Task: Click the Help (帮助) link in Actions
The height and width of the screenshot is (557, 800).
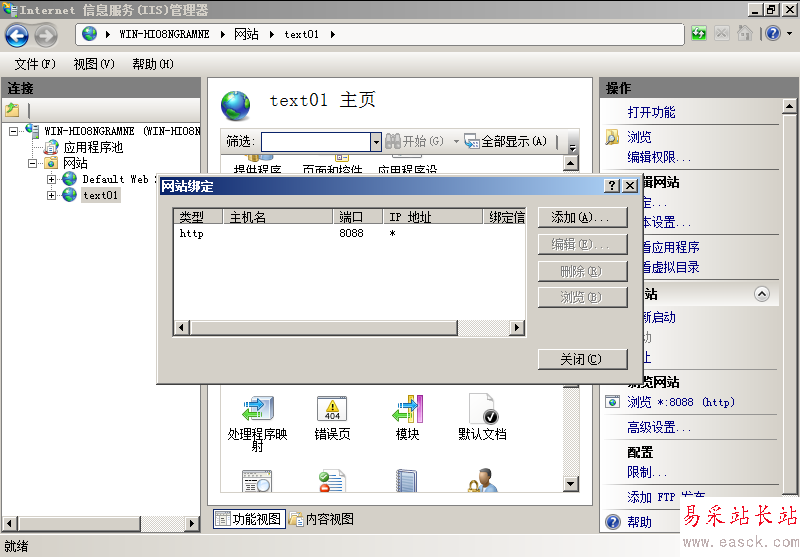Action: coord(639,522)
